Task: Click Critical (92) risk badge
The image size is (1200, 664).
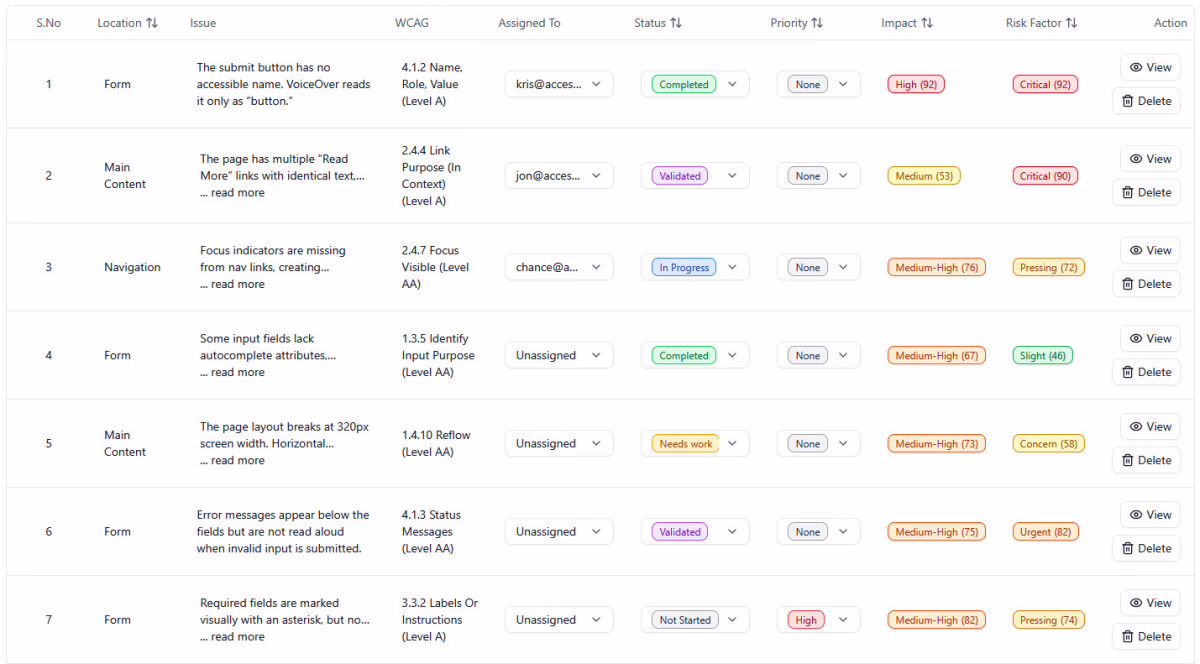Action: [x=1045, y=85]
